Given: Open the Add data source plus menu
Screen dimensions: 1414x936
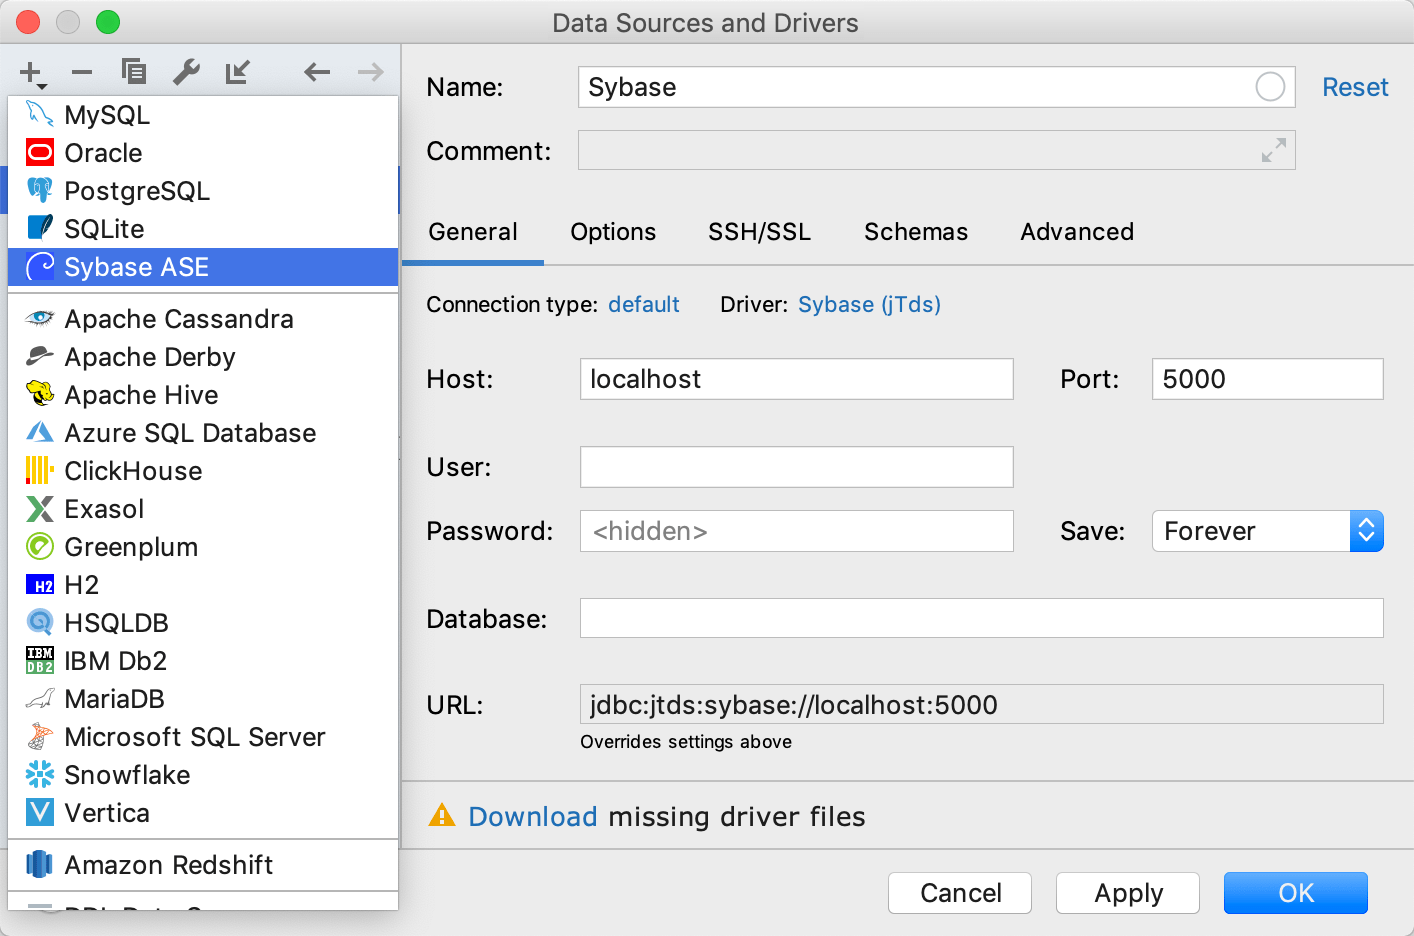Looking at the screenshot, I should click(32, 73).
